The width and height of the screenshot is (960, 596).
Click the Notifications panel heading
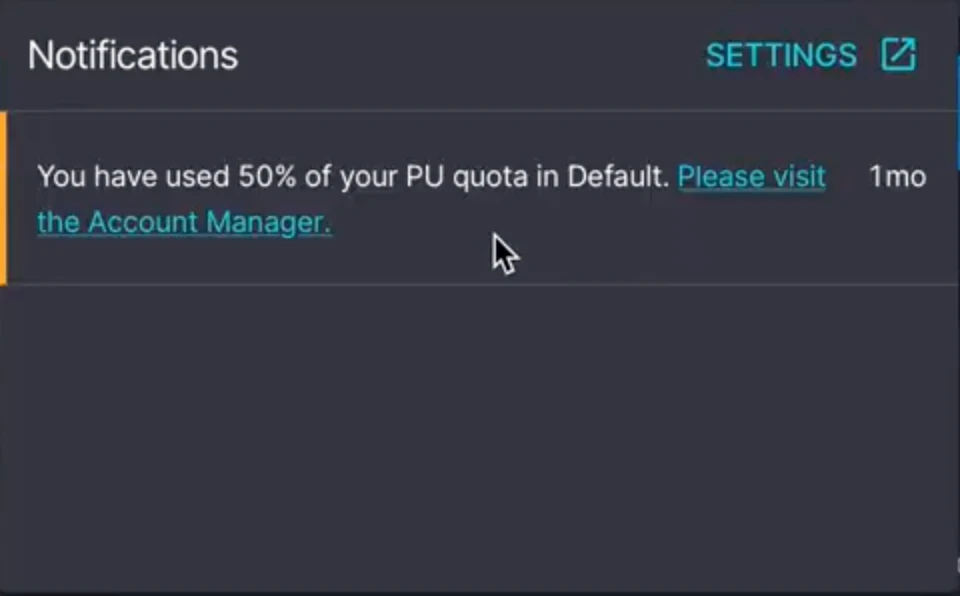click(x=133, y=55)
